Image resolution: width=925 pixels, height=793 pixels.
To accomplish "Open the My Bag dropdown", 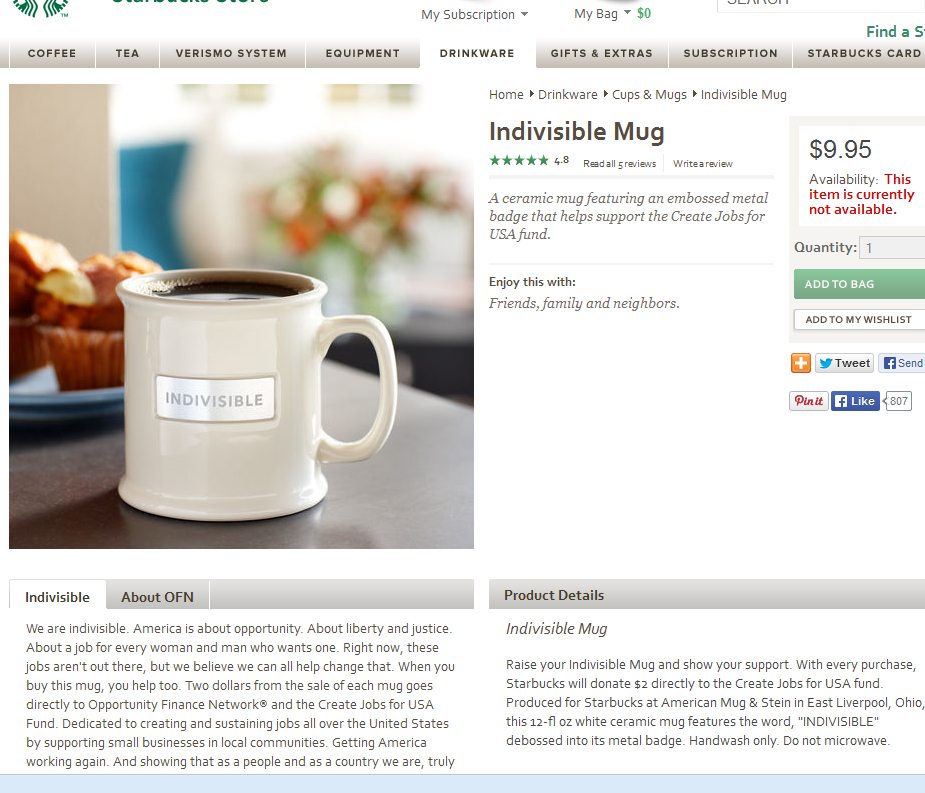I will pos(602,13).
